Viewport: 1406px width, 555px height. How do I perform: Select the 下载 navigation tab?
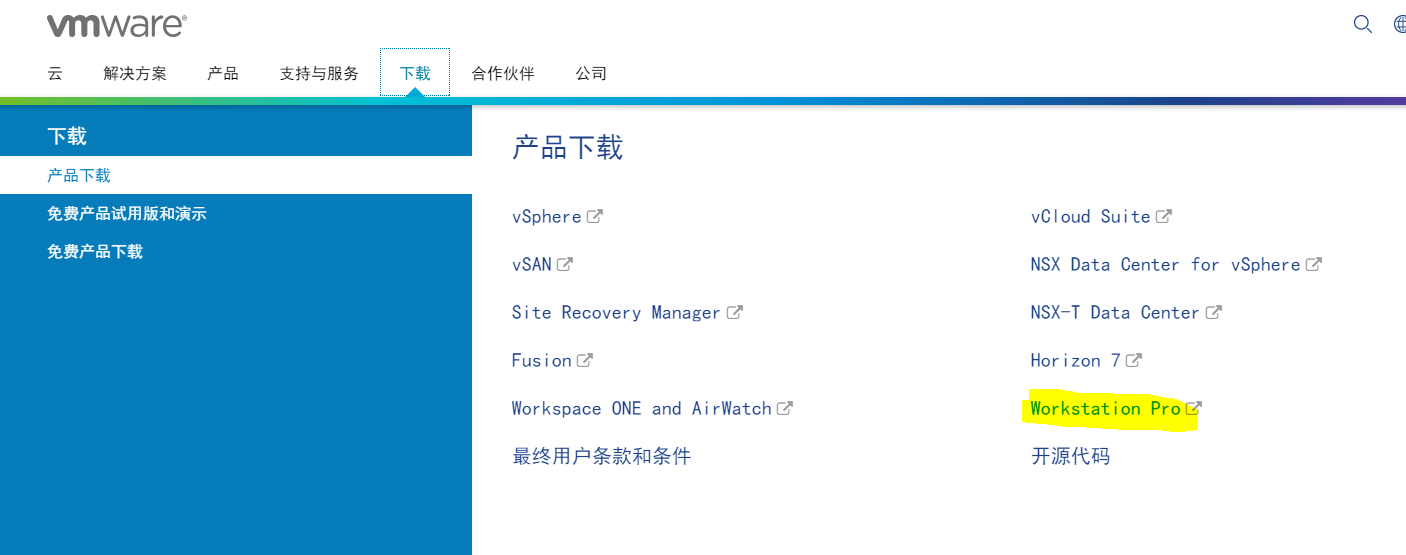coord(415,73)
